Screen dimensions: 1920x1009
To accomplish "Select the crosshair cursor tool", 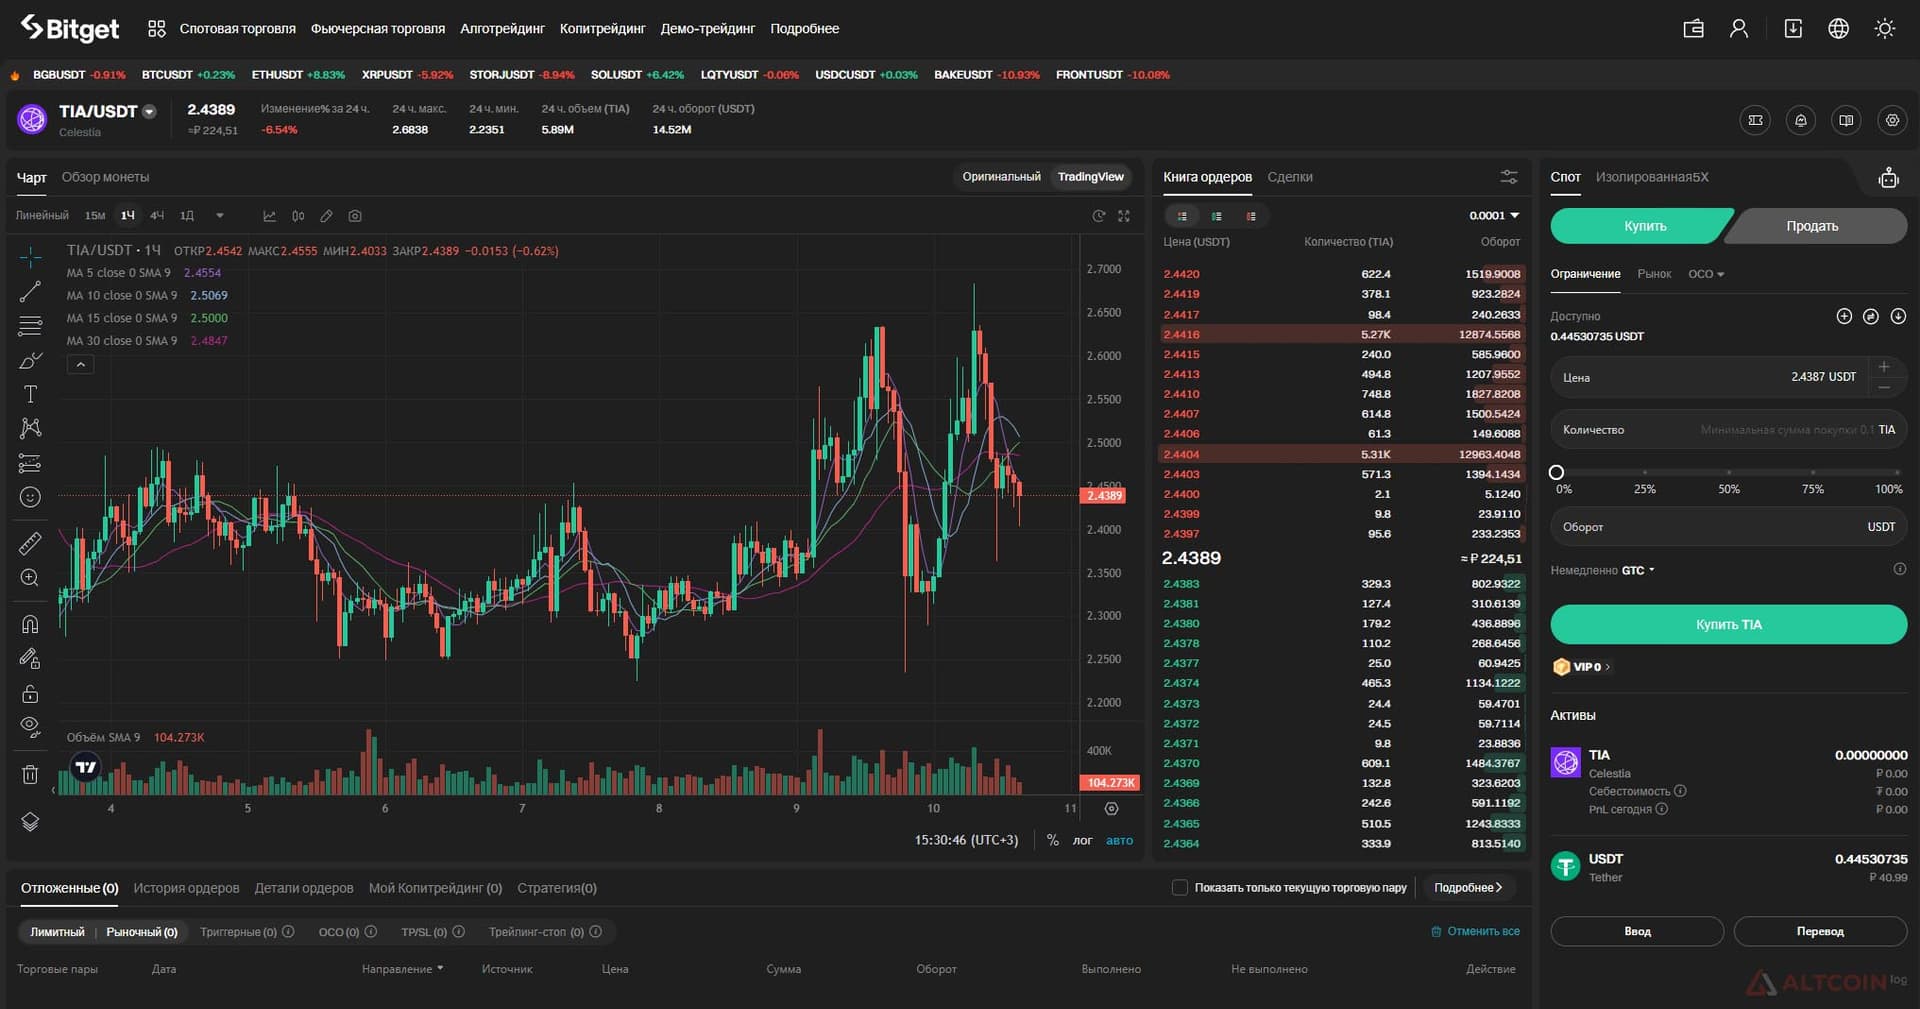I will (x=30, y=257).
